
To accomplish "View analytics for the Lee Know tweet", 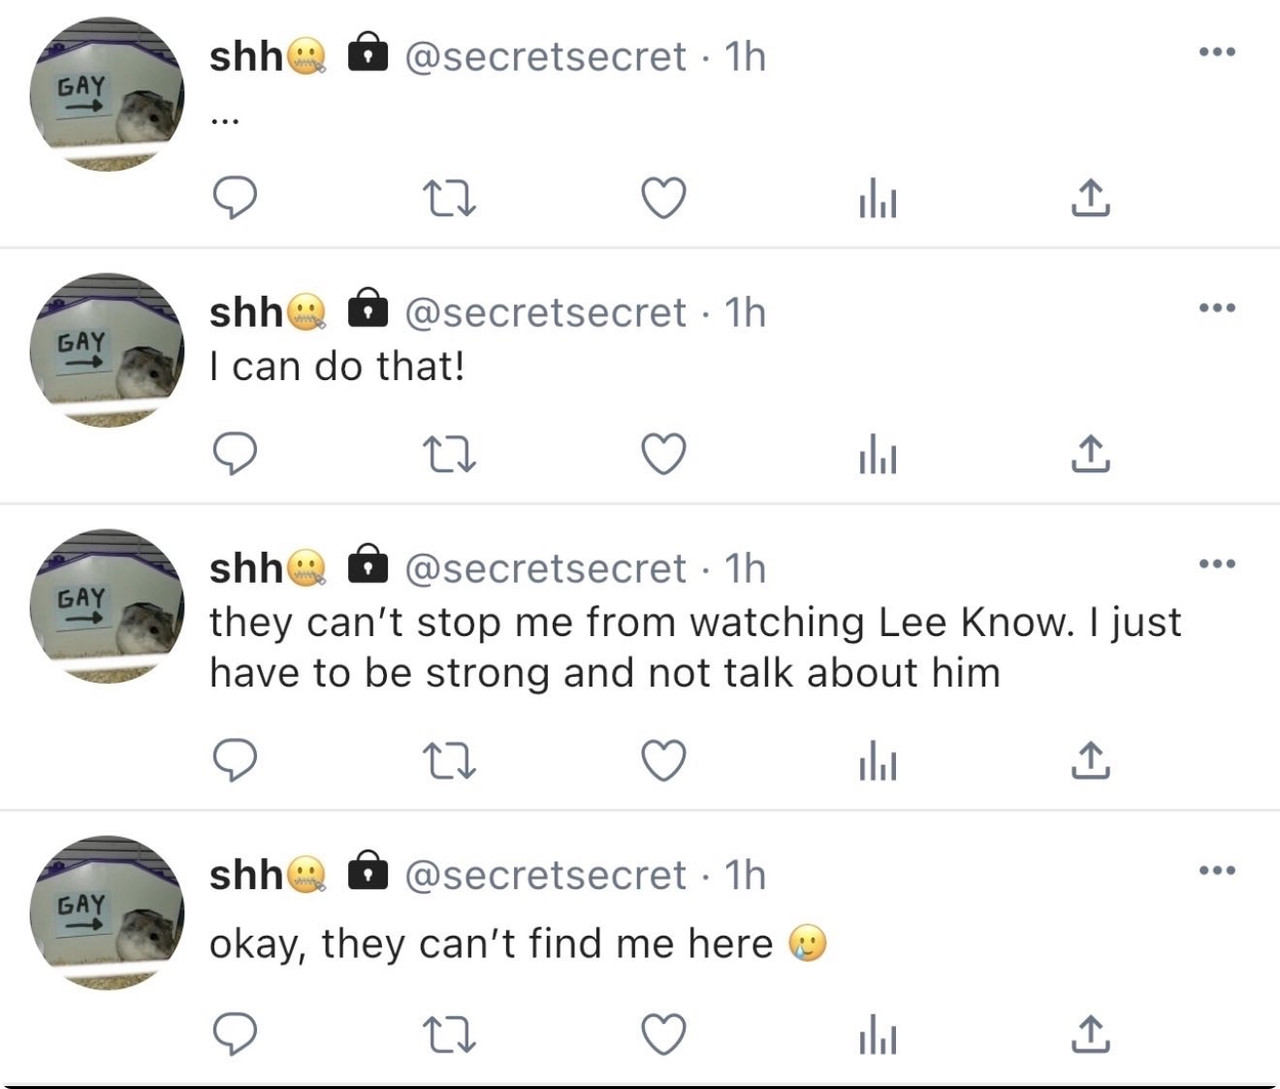I will (878, 760).
